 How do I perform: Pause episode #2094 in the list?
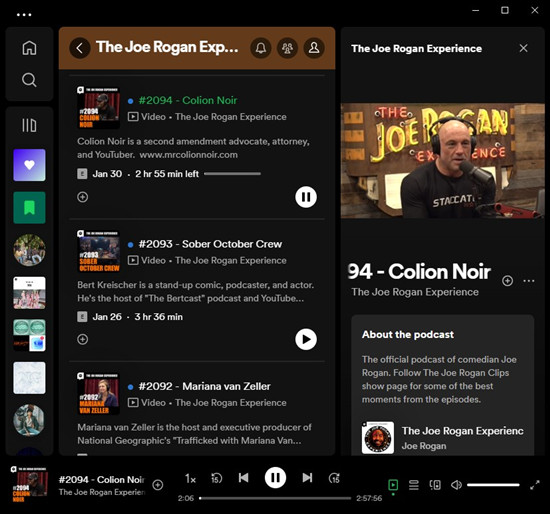306,197
